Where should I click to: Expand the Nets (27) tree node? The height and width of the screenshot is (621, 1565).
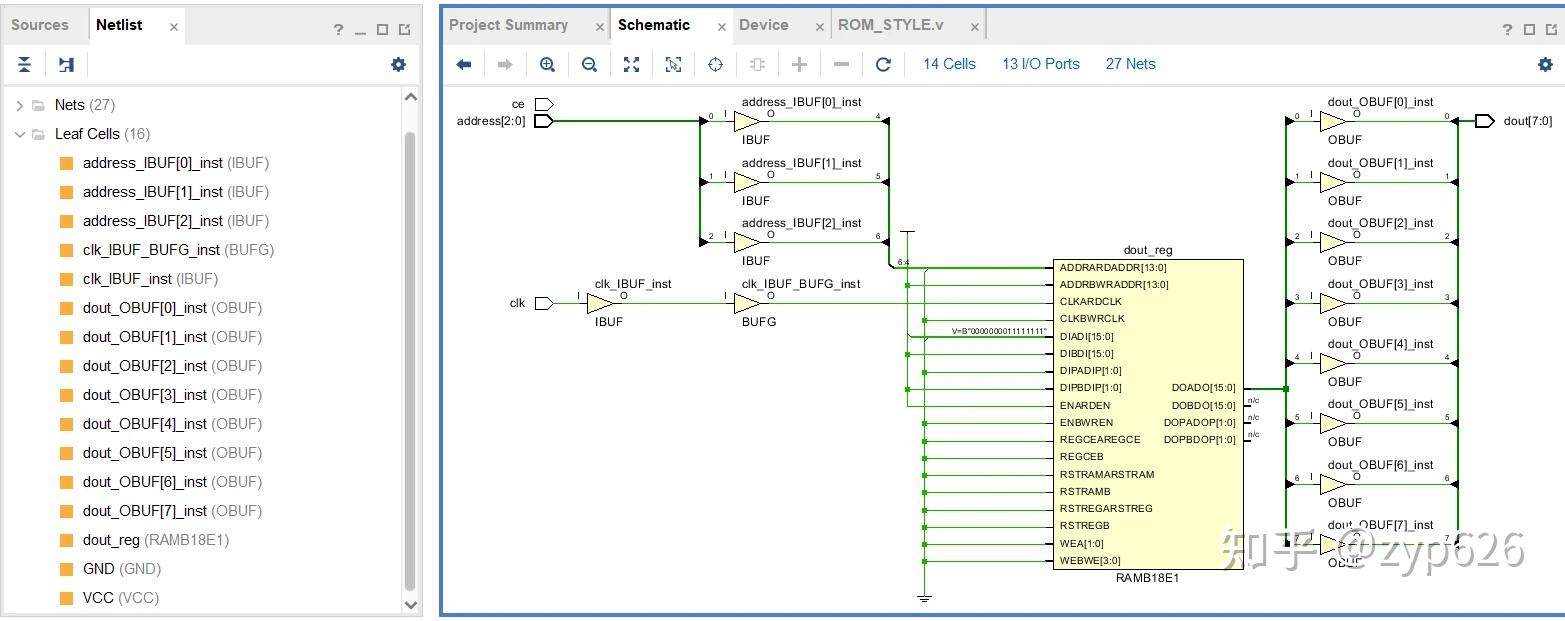[19, 105]
